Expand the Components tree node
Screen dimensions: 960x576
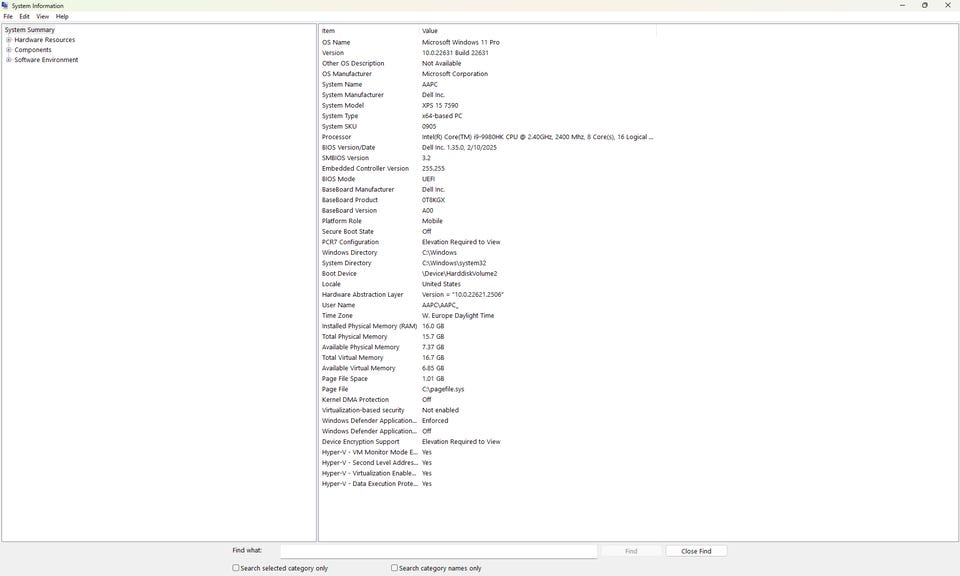pyautogui.click(x=9, y=50)
